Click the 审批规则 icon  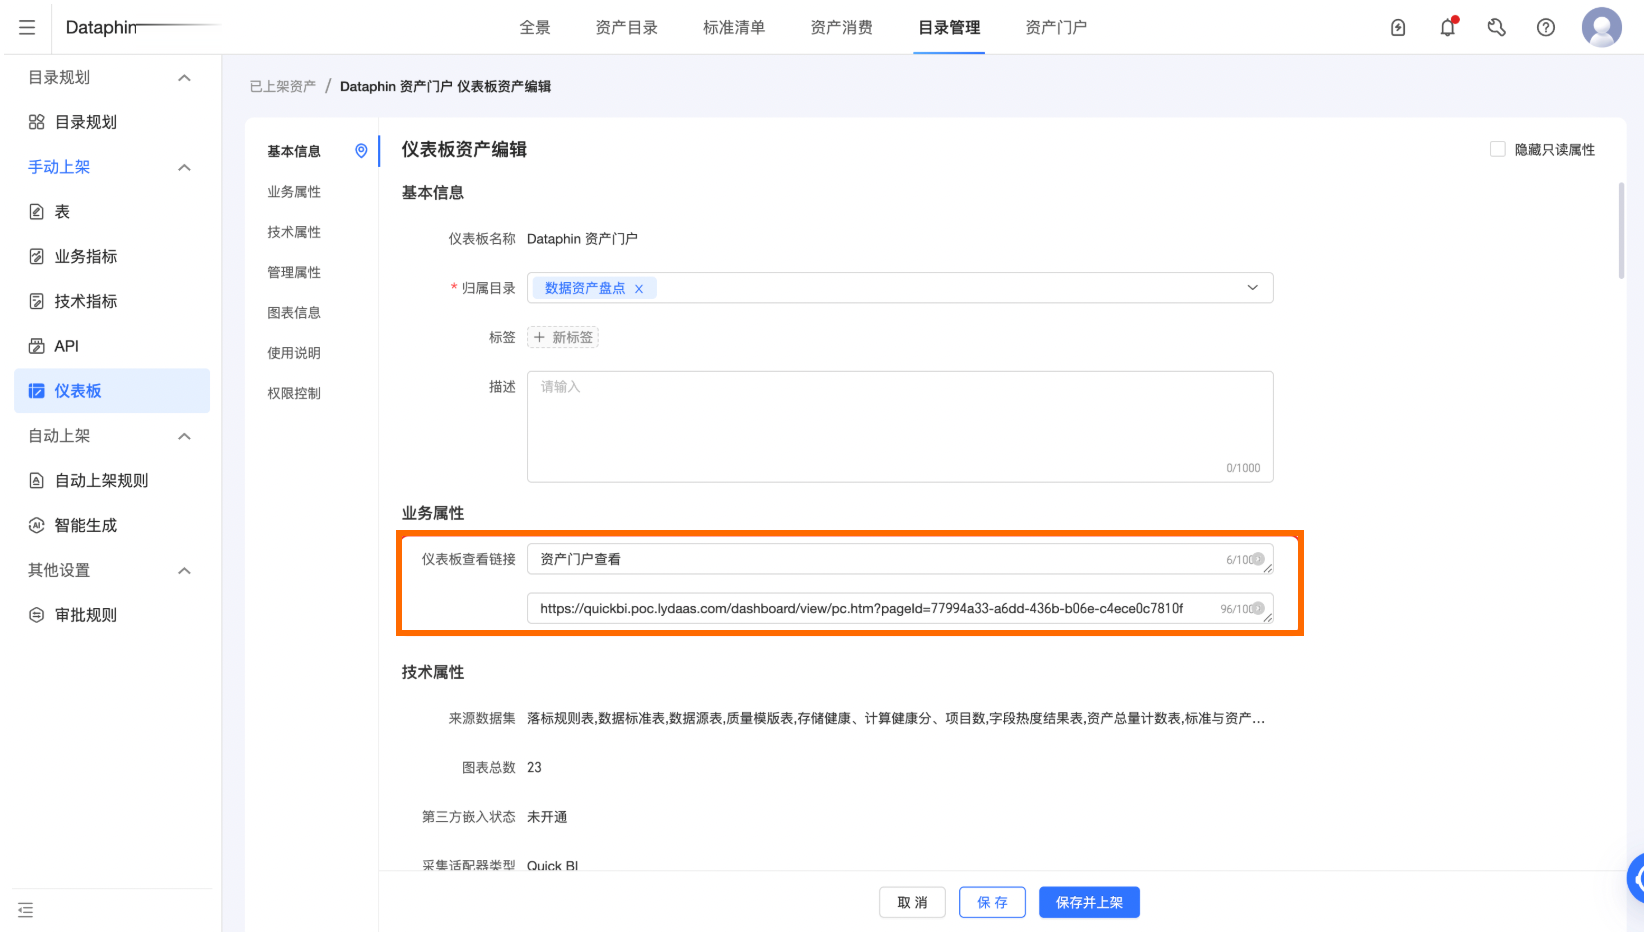click(x=37, y=615)
